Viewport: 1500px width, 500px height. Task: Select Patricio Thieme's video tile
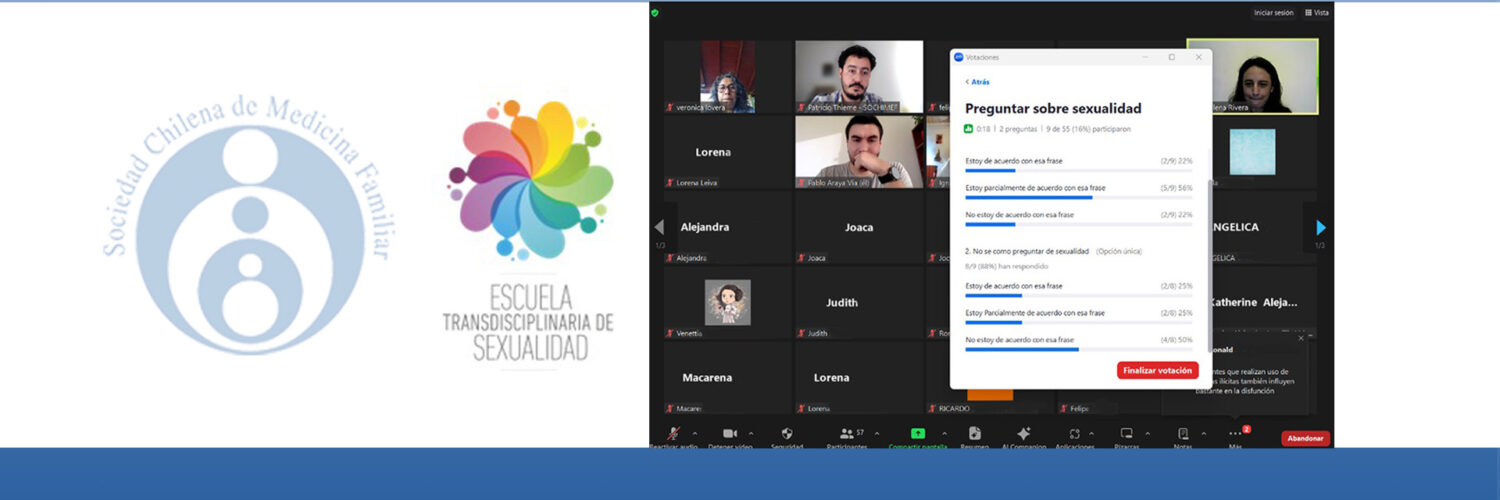point(859,77)
